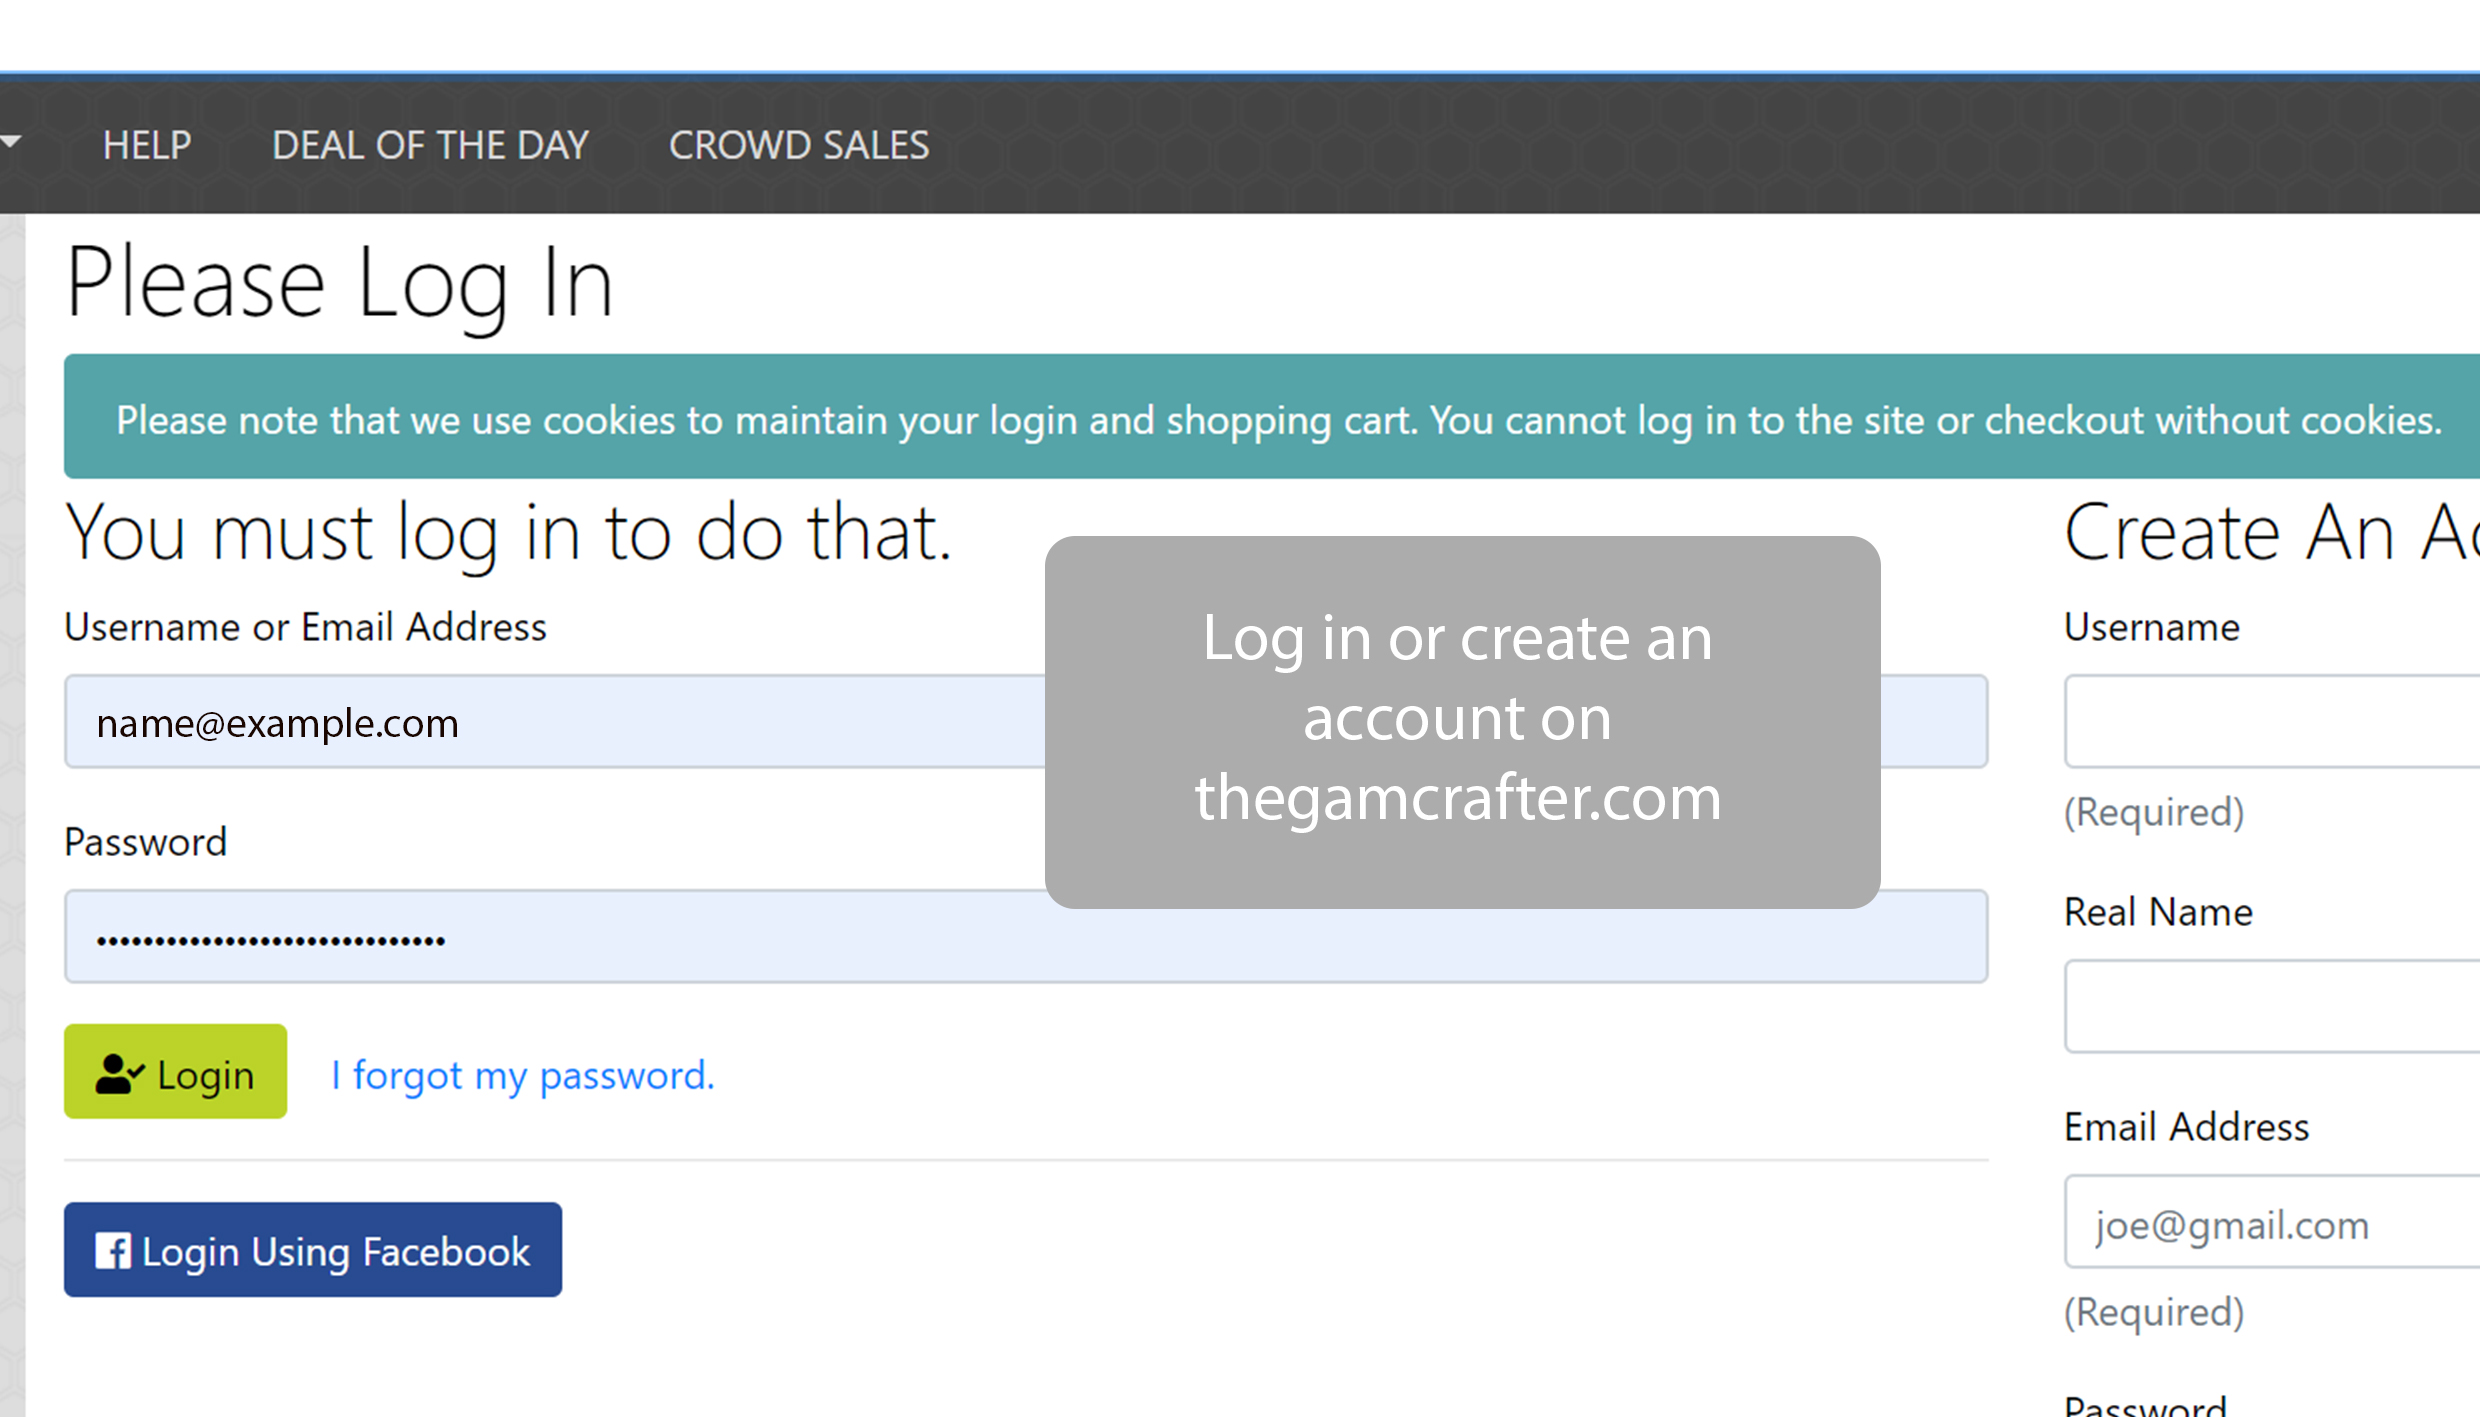Go to DEAL OF THE DAY
2480x1417 pixels.
430,146
